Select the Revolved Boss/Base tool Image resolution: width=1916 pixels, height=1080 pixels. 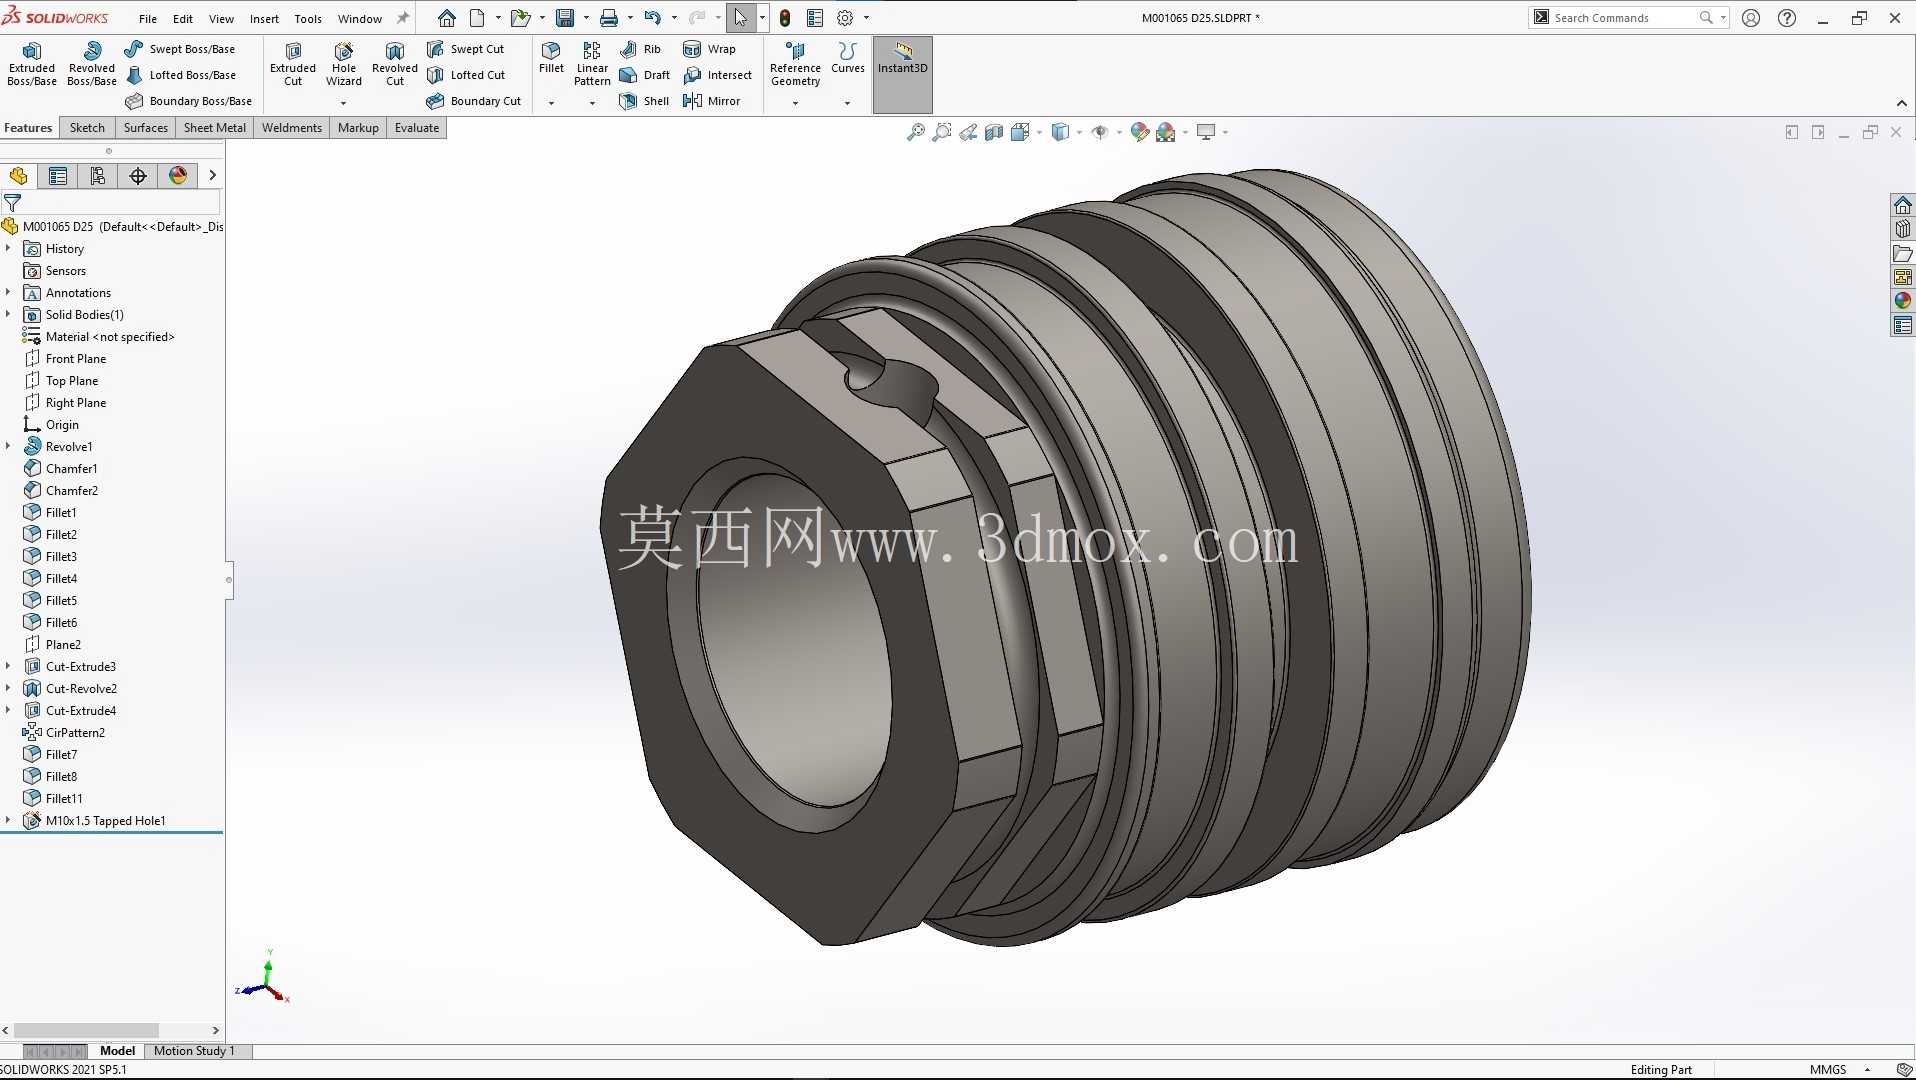(x=91, y=64)
